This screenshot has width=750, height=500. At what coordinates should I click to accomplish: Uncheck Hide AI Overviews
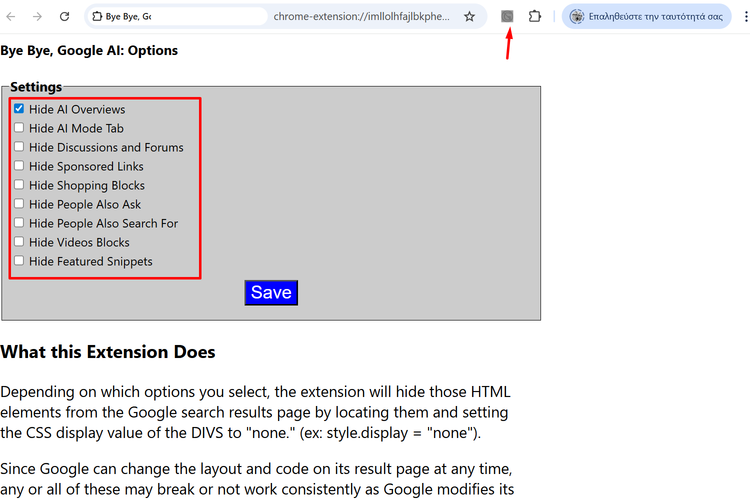coord(19,109)
